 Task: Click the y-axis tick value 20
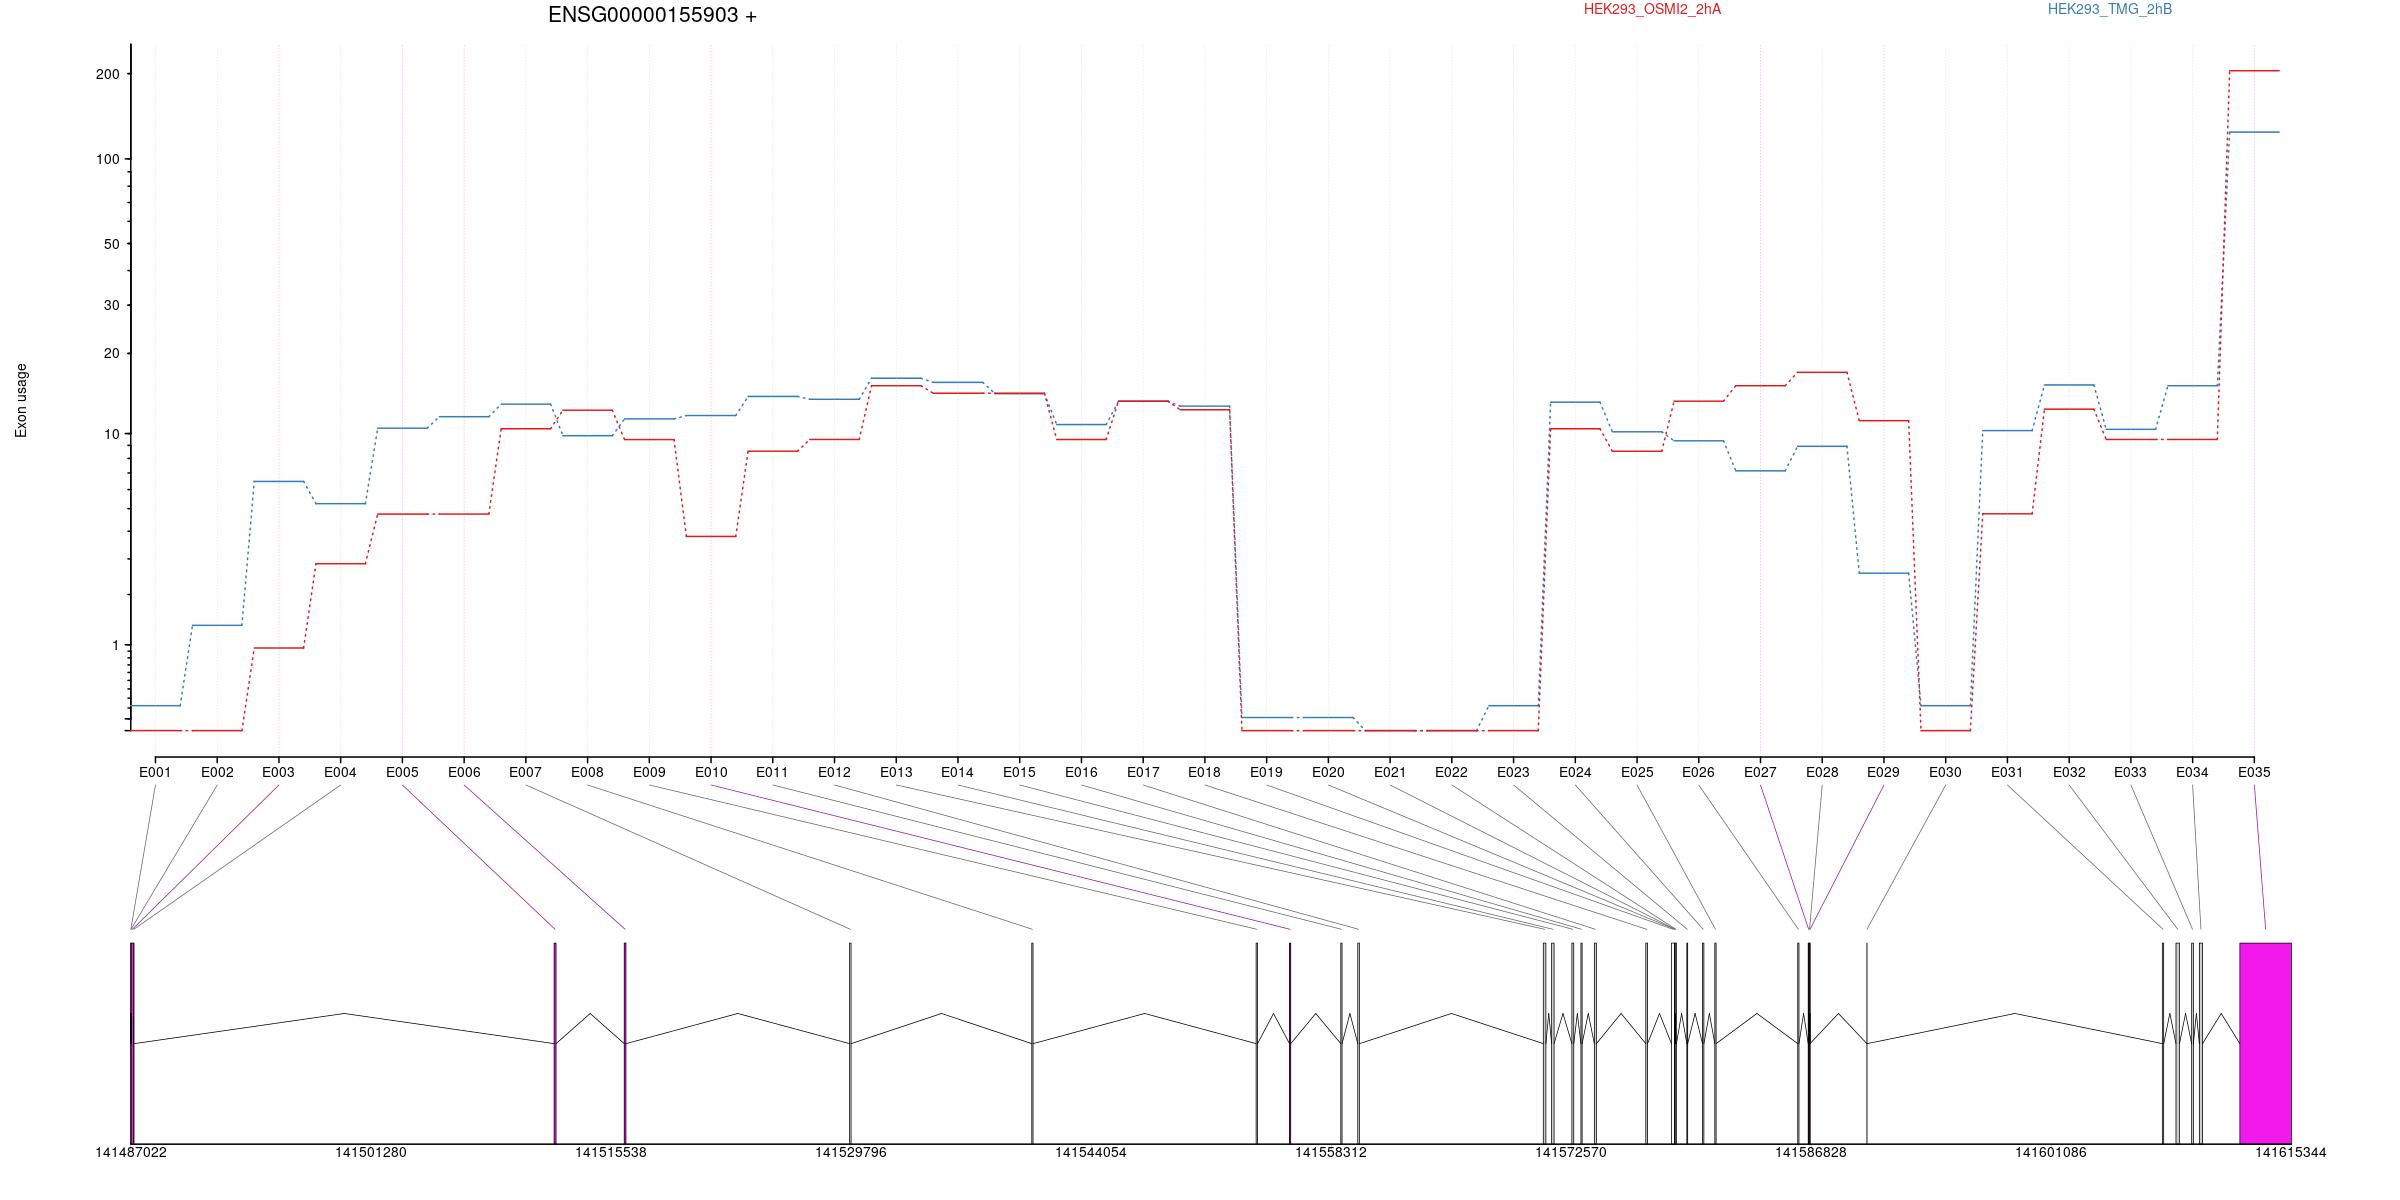(x=111, y=354)
